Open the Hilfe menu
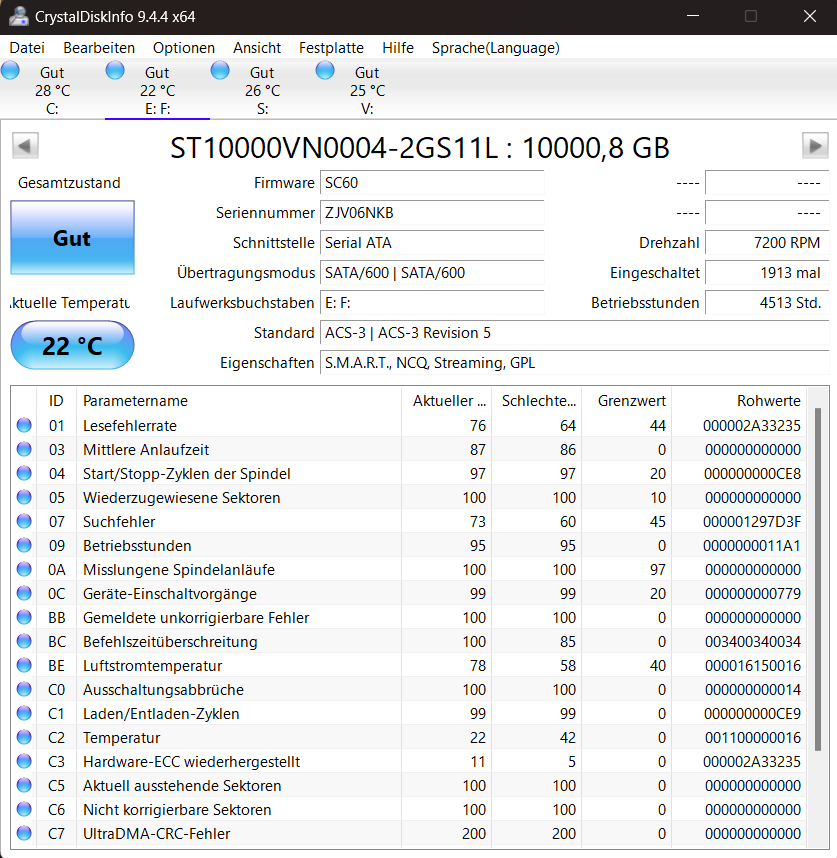The height and width of the screenshot is (858, 837). [x=398, y=48]
